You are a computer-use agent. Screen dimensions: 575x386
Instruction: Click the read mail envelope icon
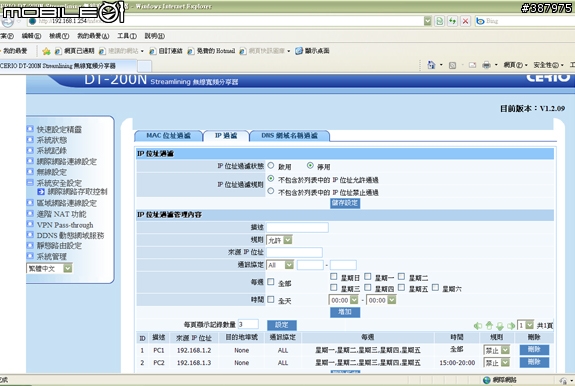(472, 65)
